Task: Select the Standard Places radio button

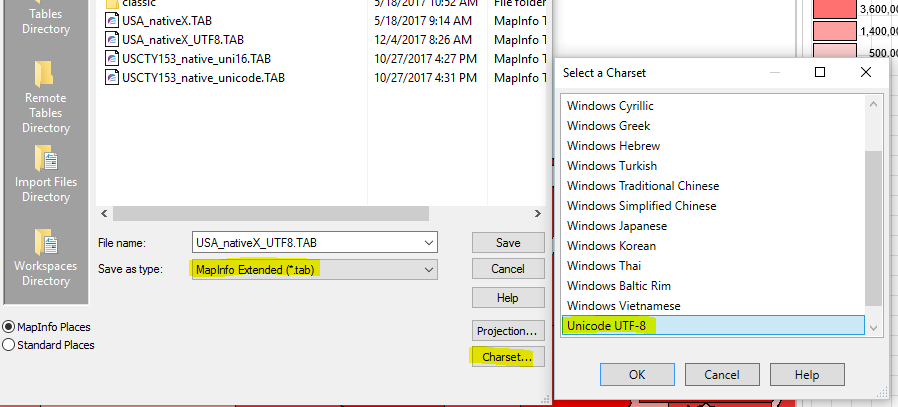Action: click(x=9, y=345)
